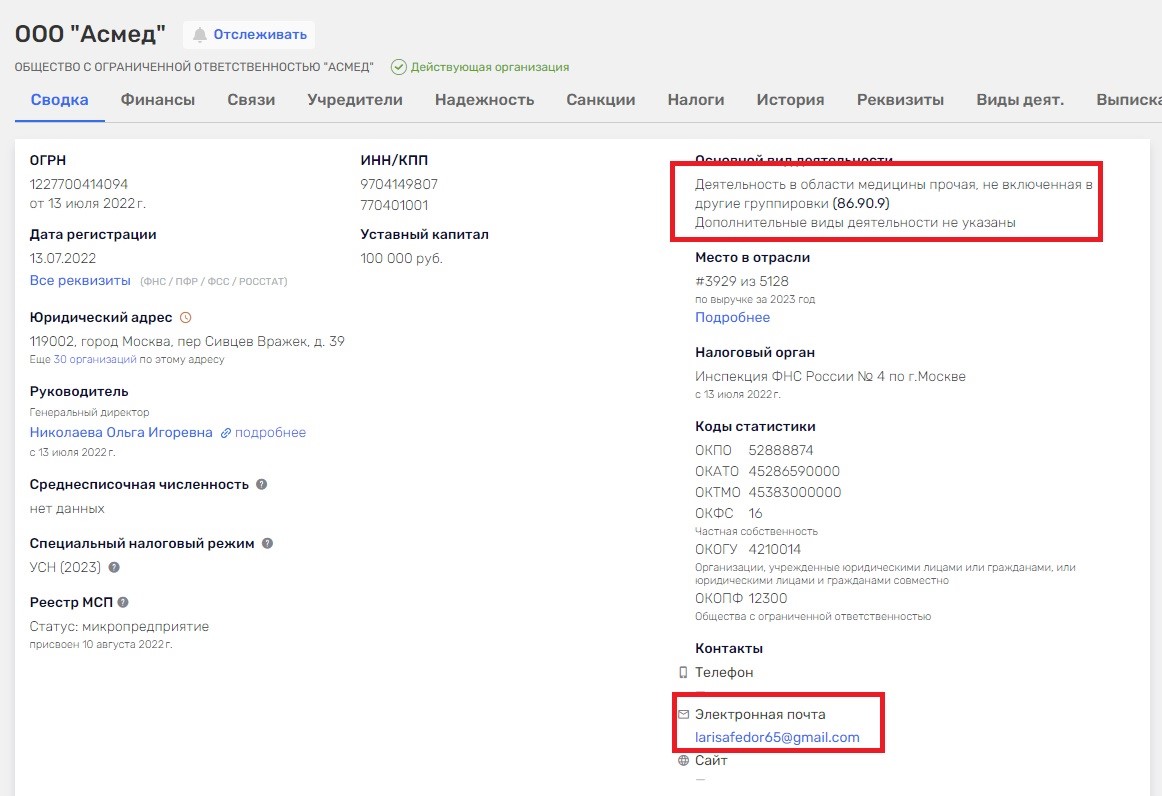Screen dimensions: 1162x796
Task: Open help icon for Специальный налоговый режим
Action: coord(268,543)
